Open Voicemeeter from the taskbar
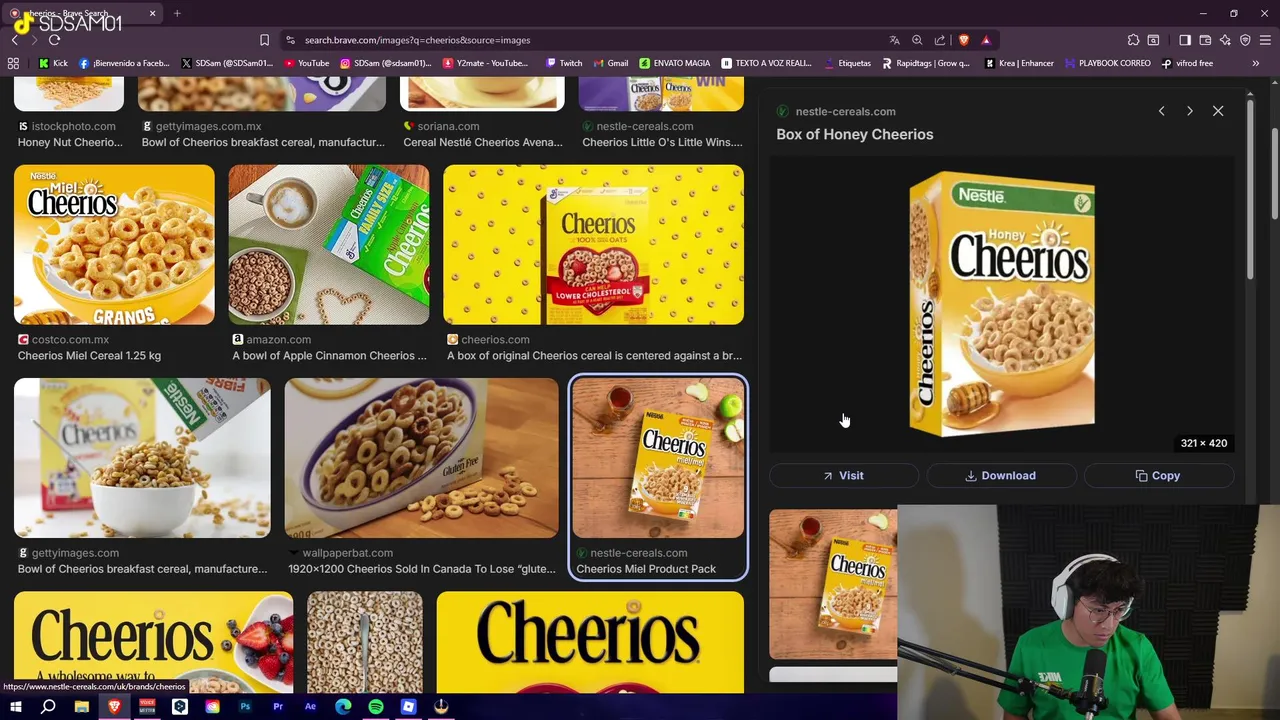1280x720 pixels. [147, 707]
